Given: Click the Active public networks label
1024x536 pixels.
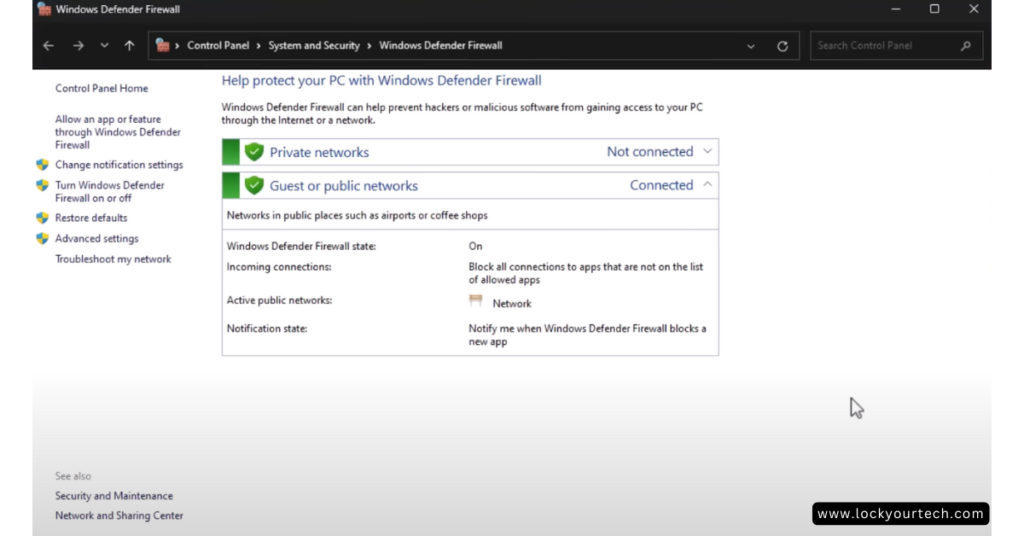Looking at the screenshot, I should click(280, 300).
